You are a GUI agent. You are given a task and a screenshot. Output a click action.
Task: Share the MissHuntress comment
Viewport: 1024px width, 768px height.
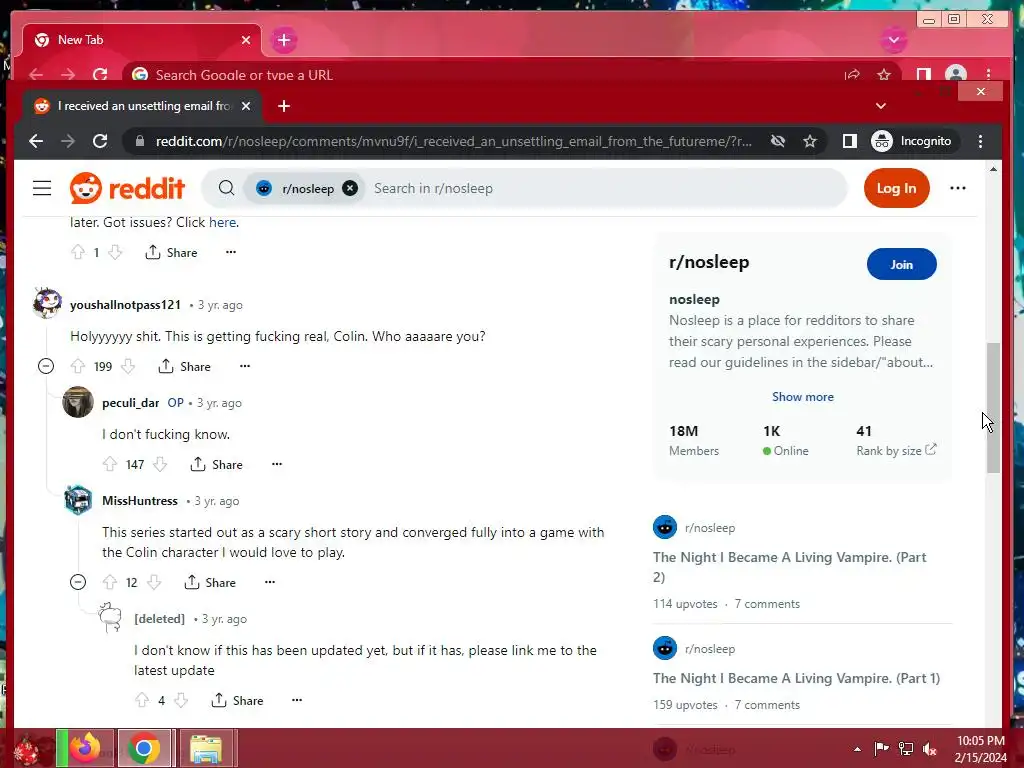point(210,582)
